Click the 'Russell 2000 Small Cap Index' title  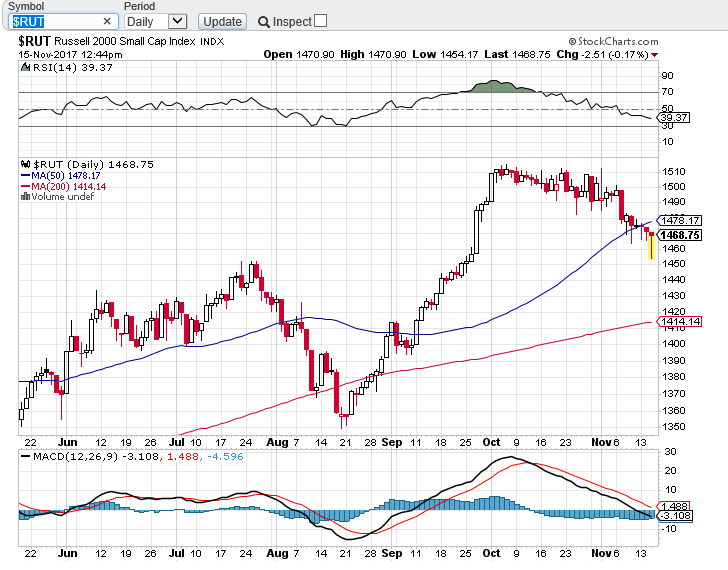125,42
